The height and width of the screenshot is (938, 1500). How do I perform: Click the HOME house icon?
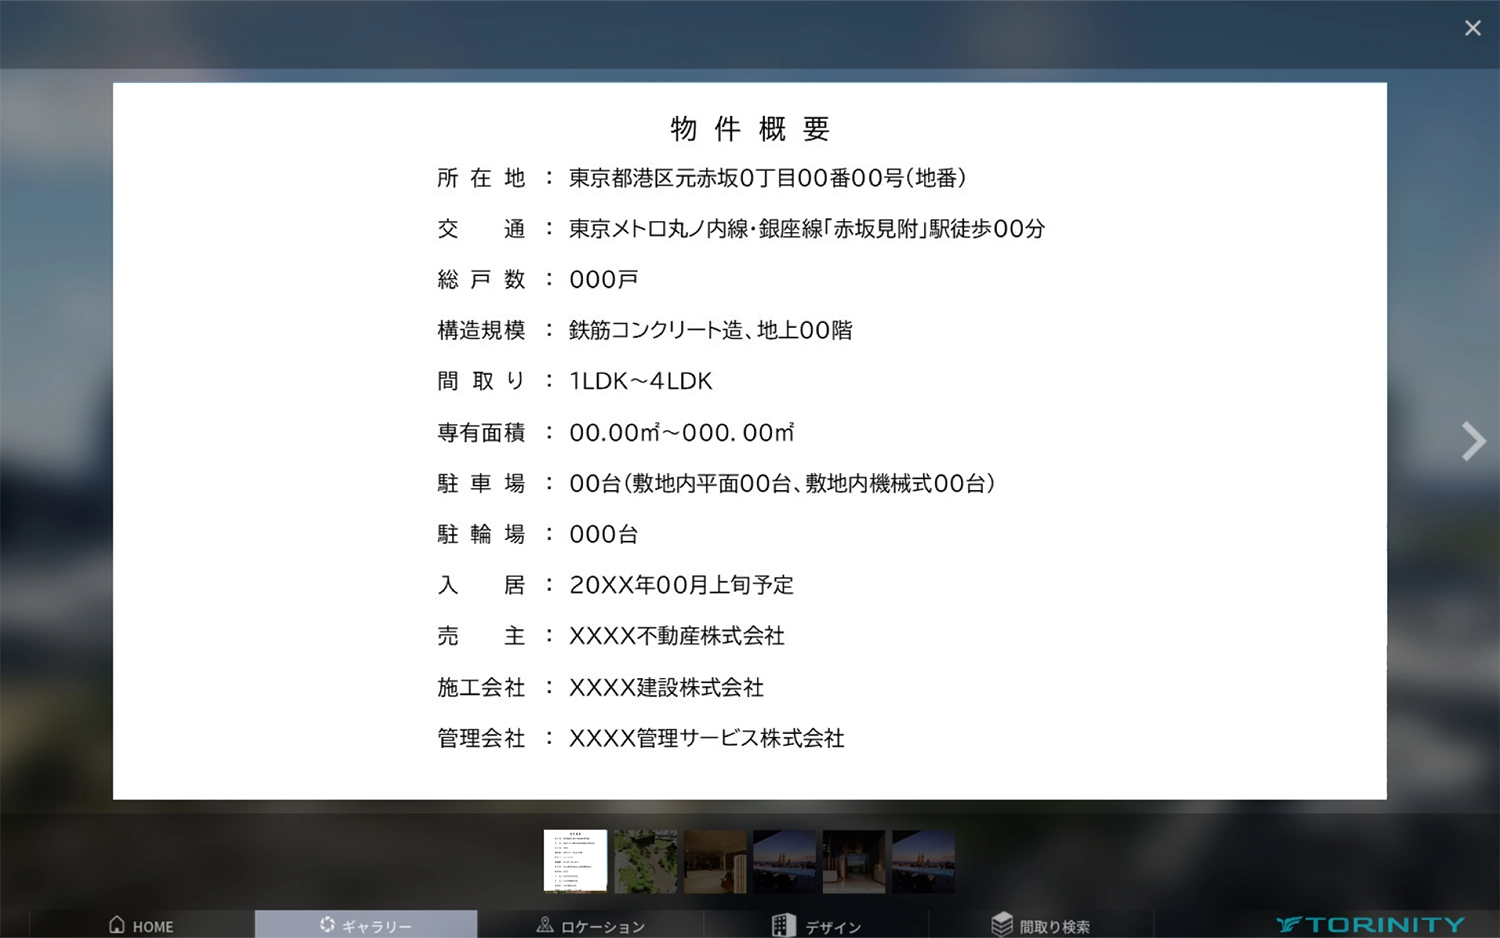point(117,924)
